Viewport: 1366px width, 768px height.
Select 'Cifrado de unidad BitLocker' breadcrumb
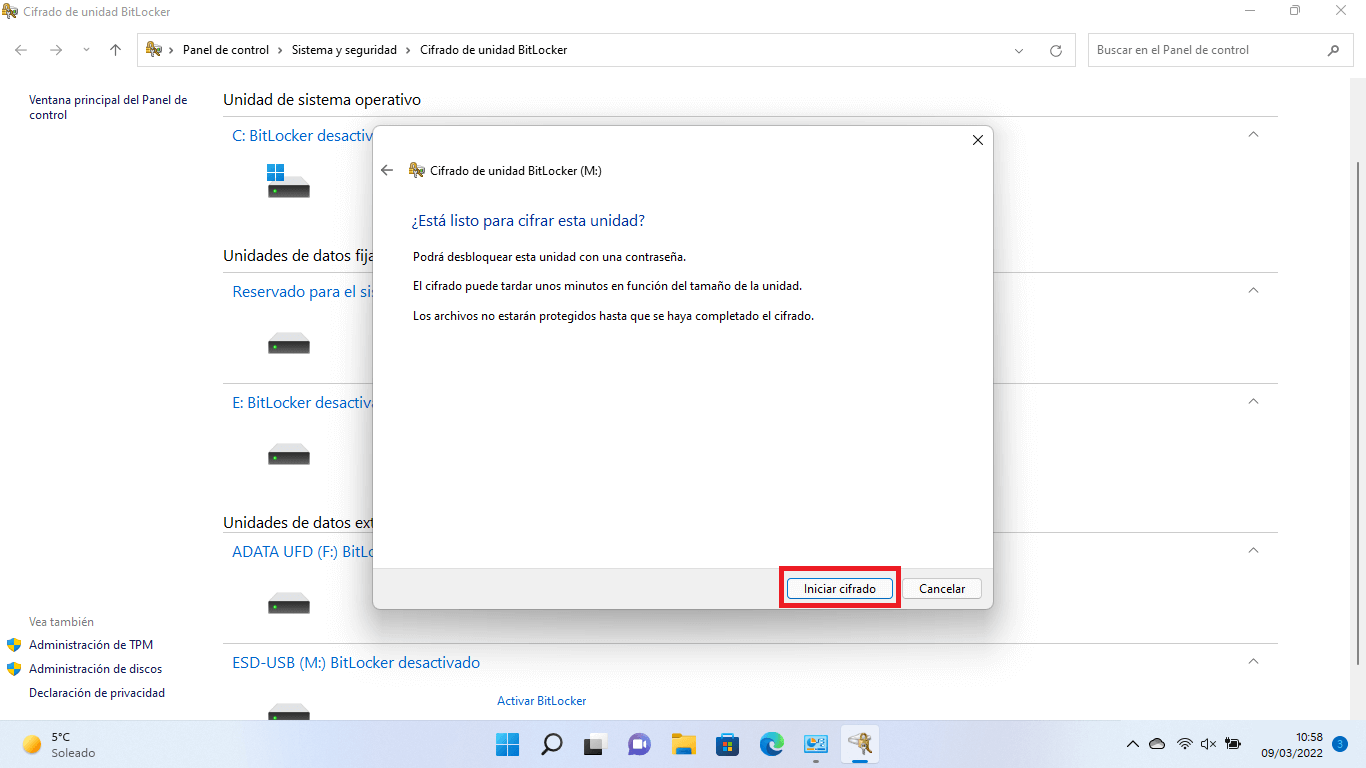(x=493, y=50)
